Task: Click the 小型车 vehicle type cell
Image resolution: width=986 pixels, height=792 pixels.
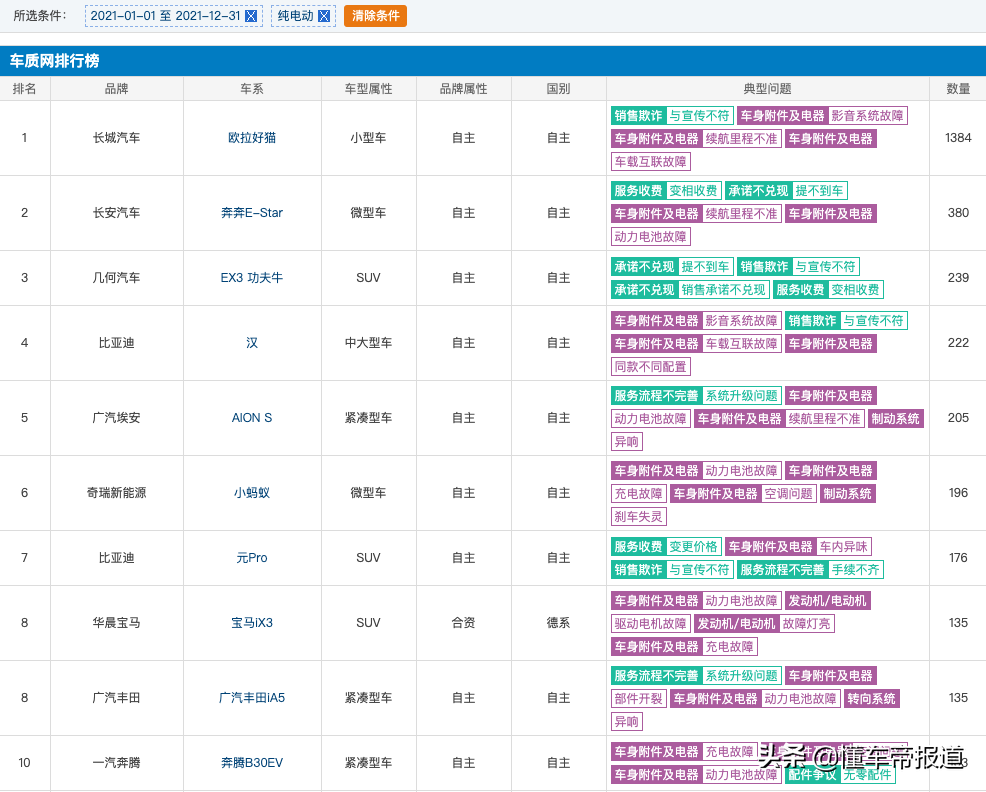Action: tap(368, 138)
